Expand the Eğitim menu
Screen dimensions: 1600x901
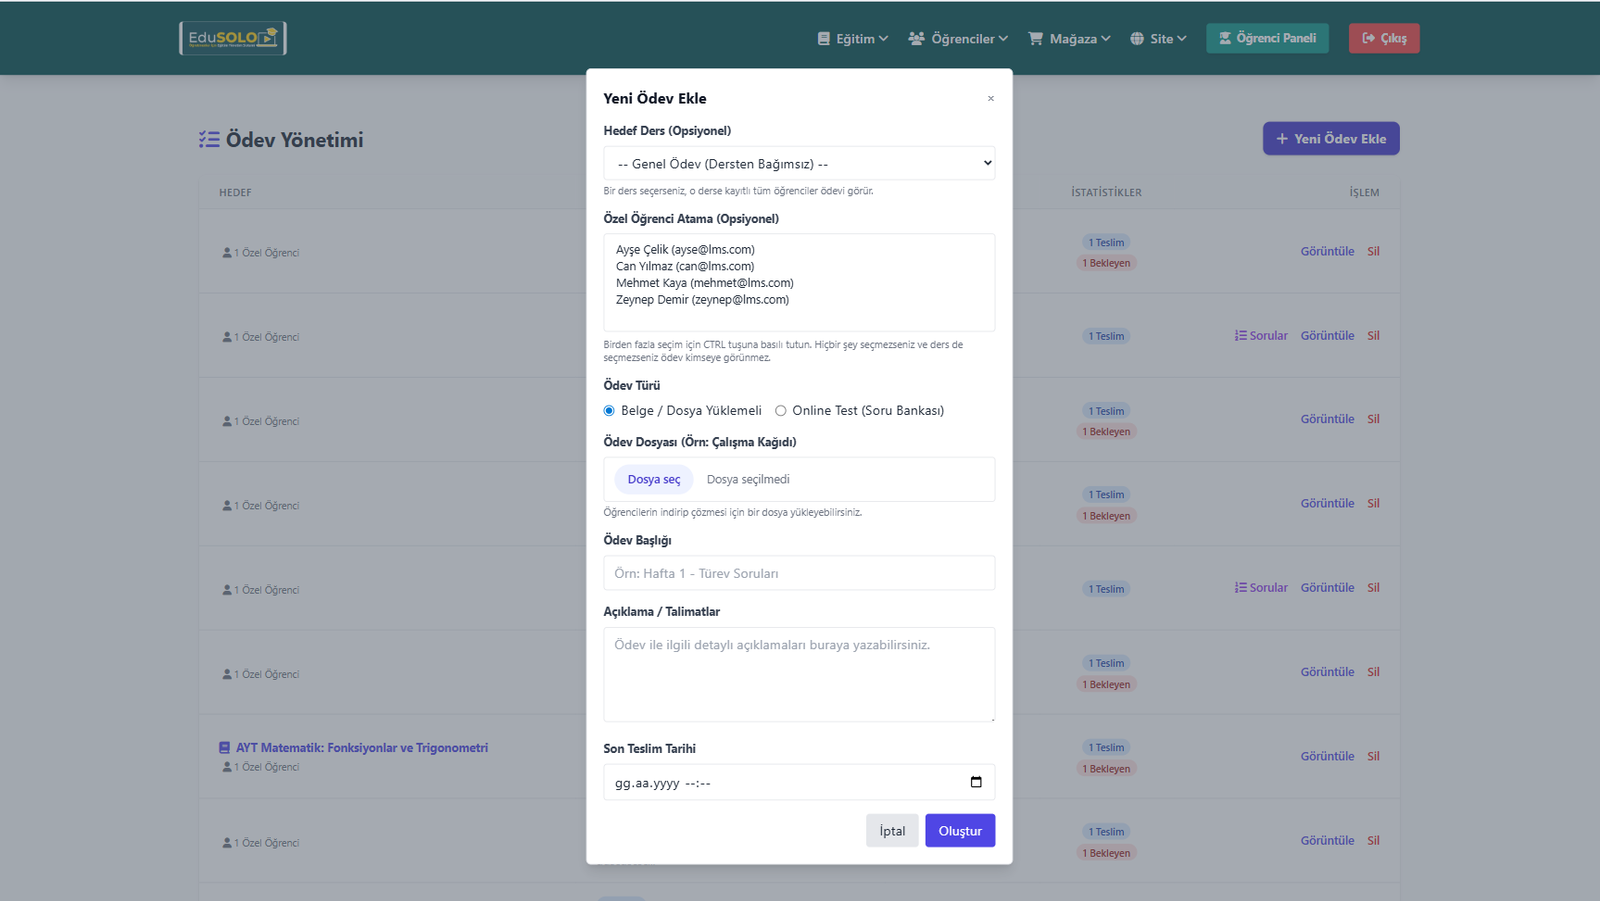(854, 39)
